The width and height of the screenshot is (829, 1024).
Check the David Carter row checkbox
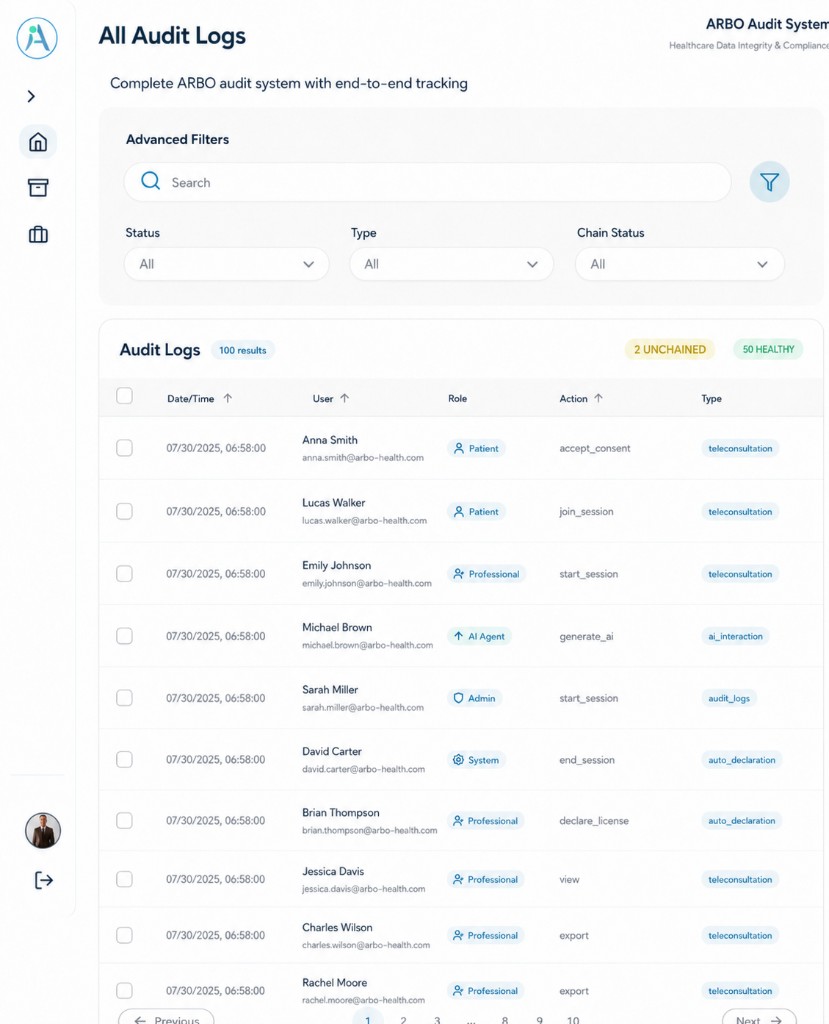(124, 759)
